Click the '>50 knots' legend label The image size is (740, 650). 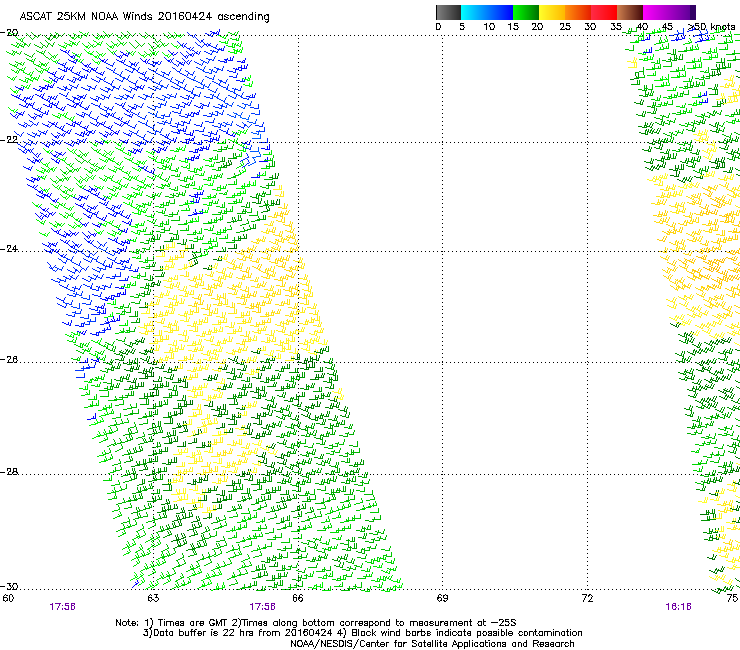[711, 27]
